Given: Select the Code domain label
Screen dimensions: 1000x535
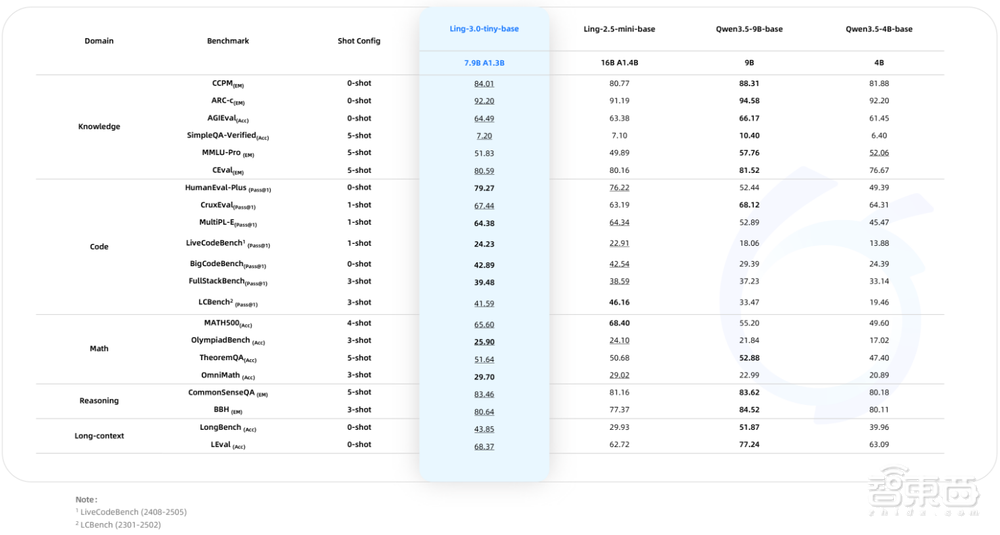Looking at the screenshot, I should tap(99, 247).
